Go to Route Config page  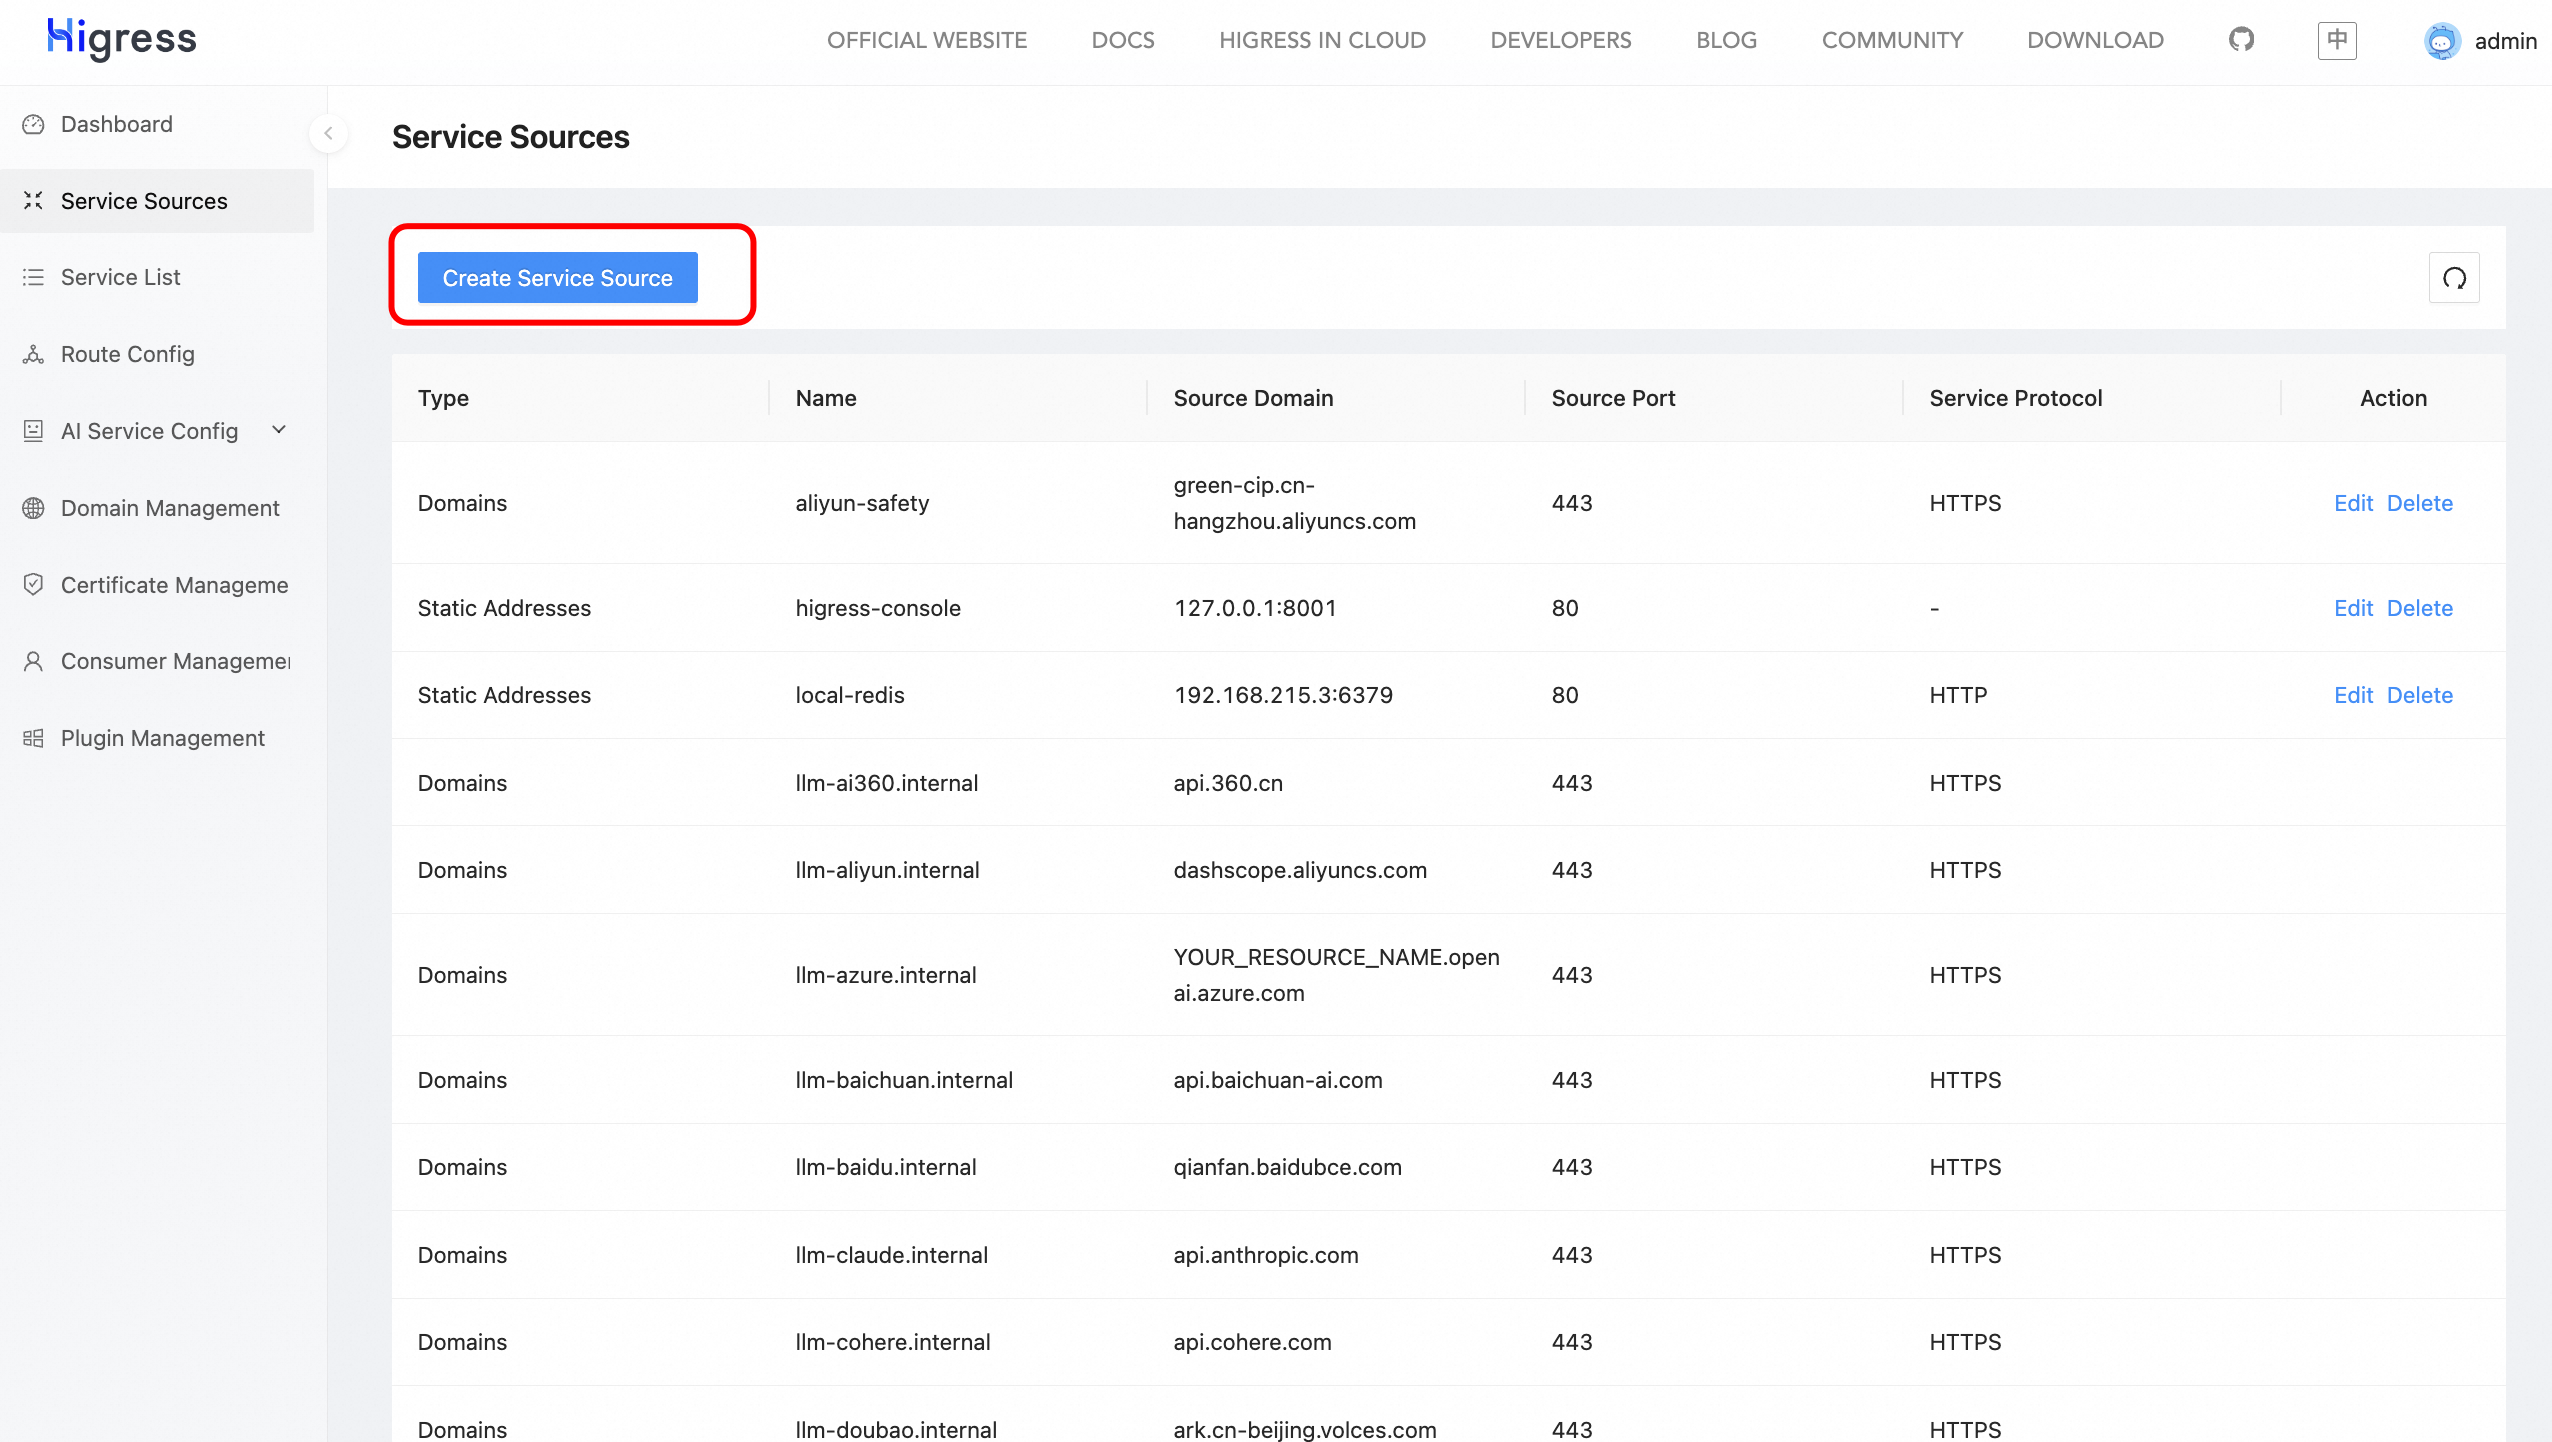(127, 354)
